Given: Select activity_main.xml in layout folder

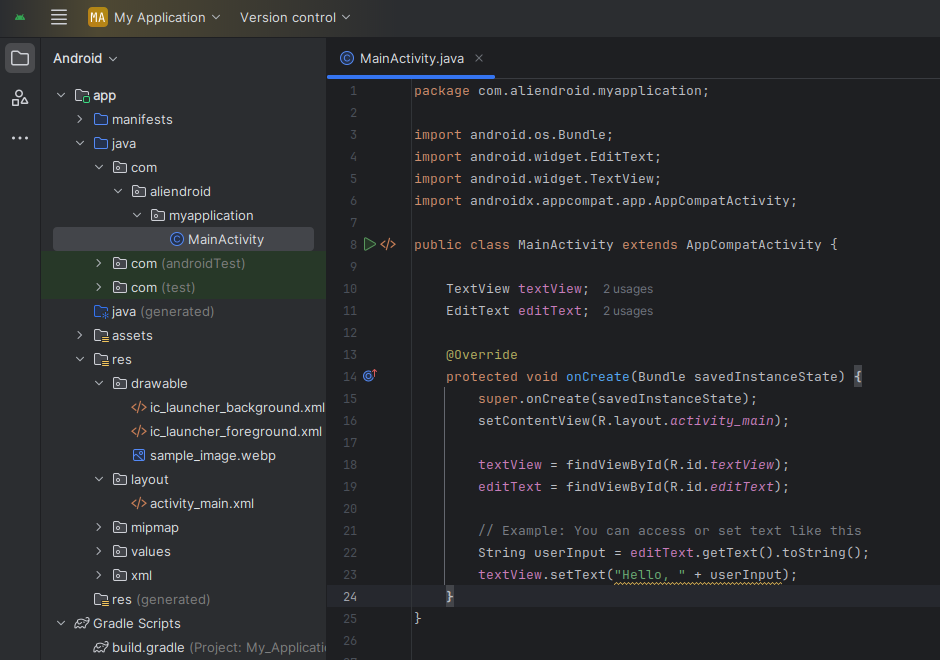Looking at the screenshot, I should coord(202,504).
